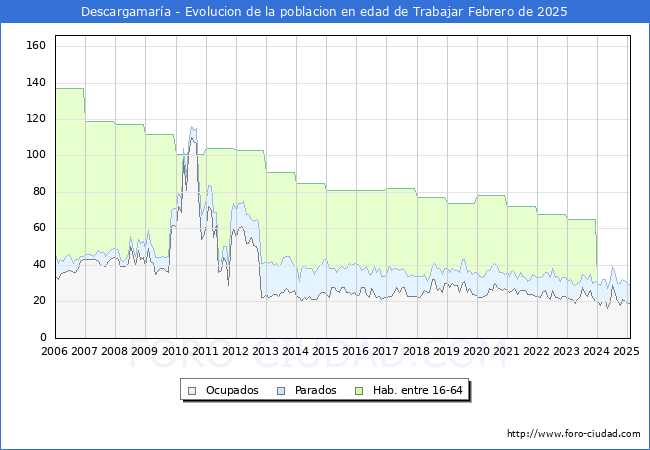Click the 120 y-axis value

point(36,119)
